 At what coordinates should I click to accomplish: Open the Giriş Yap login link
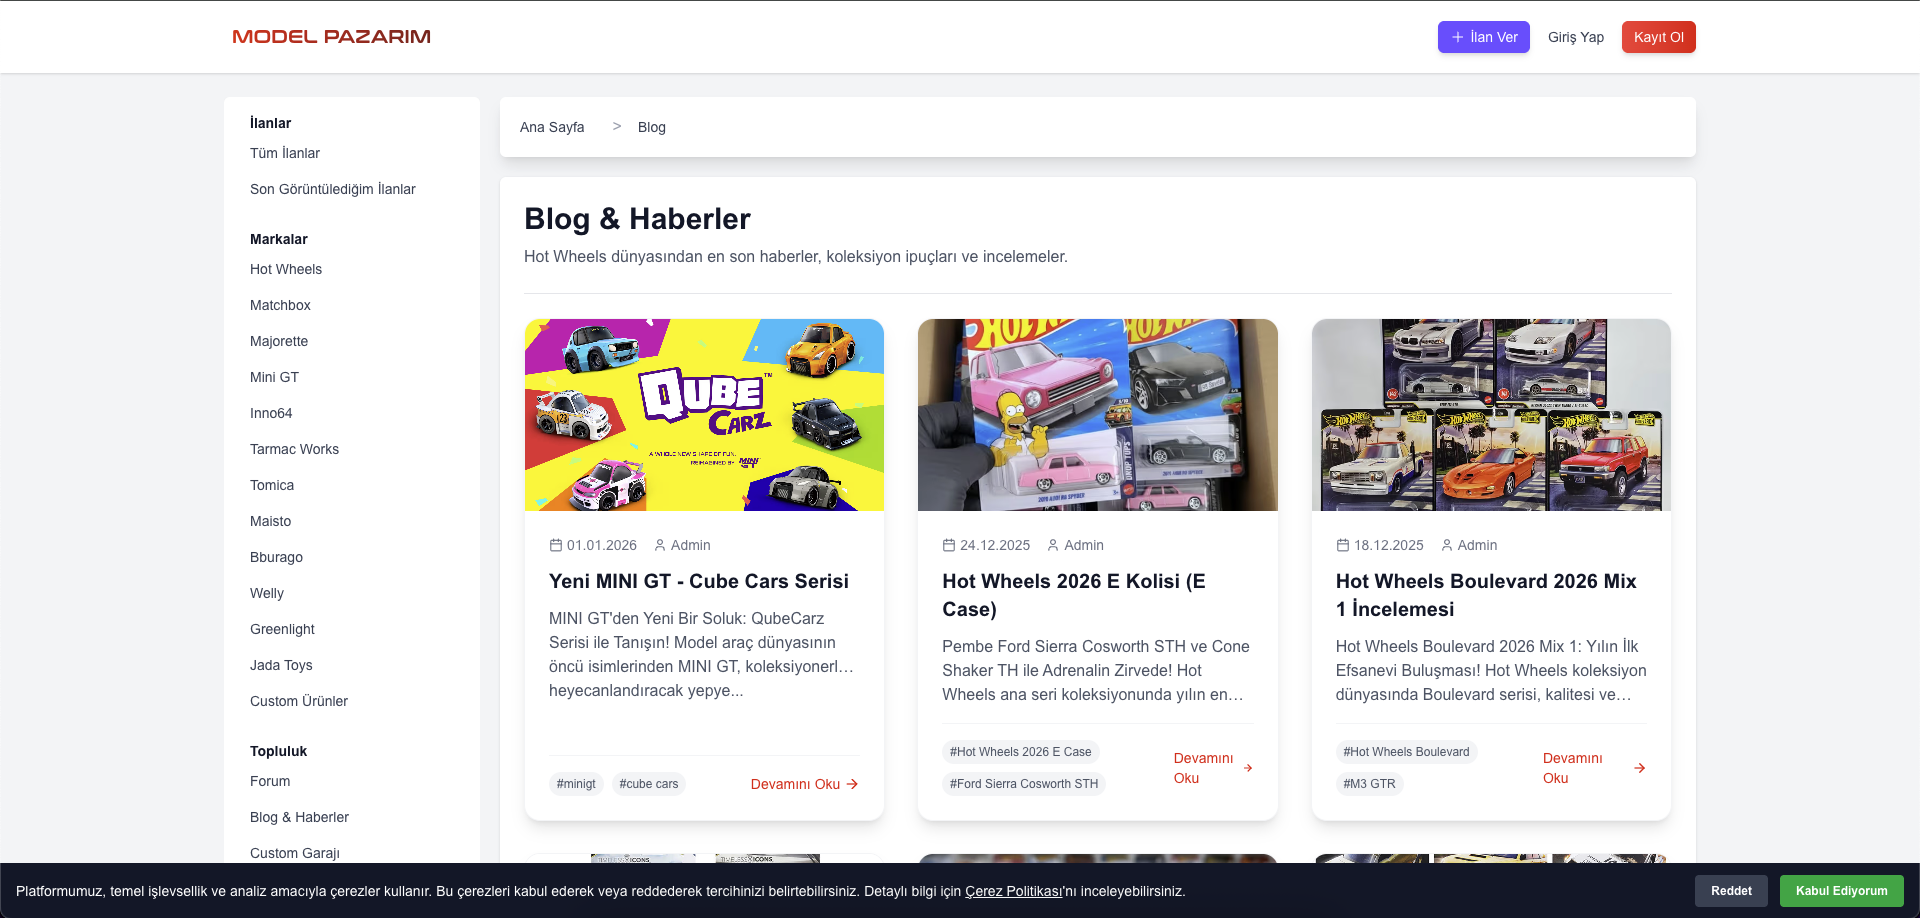(1575, 37)
